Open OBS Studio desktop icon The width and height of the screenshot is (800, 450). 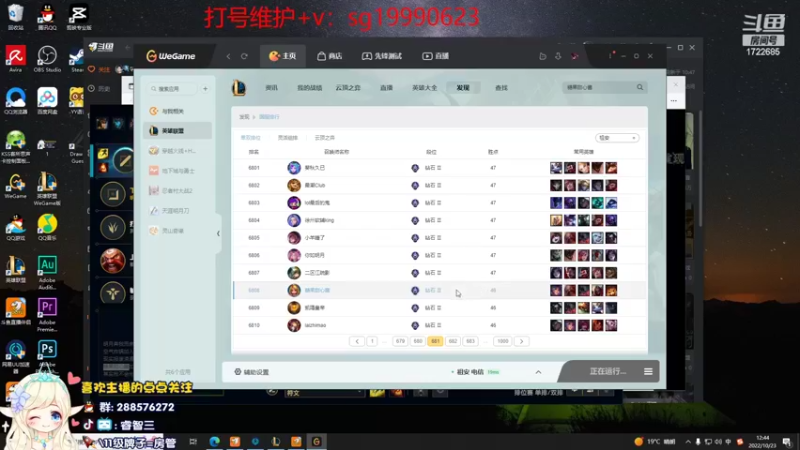point(47,59)
